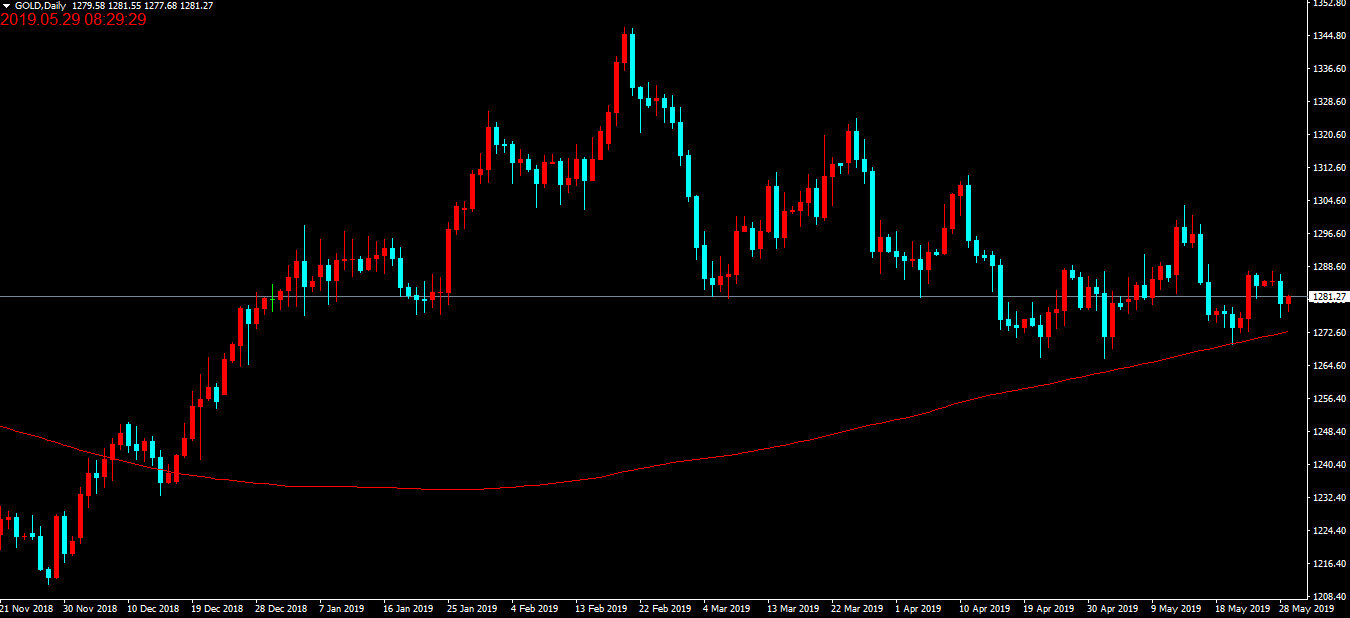Click price axis label 1344.80
The width and height of the screenshot is (1350, 618).
[x=1330, y=36]
